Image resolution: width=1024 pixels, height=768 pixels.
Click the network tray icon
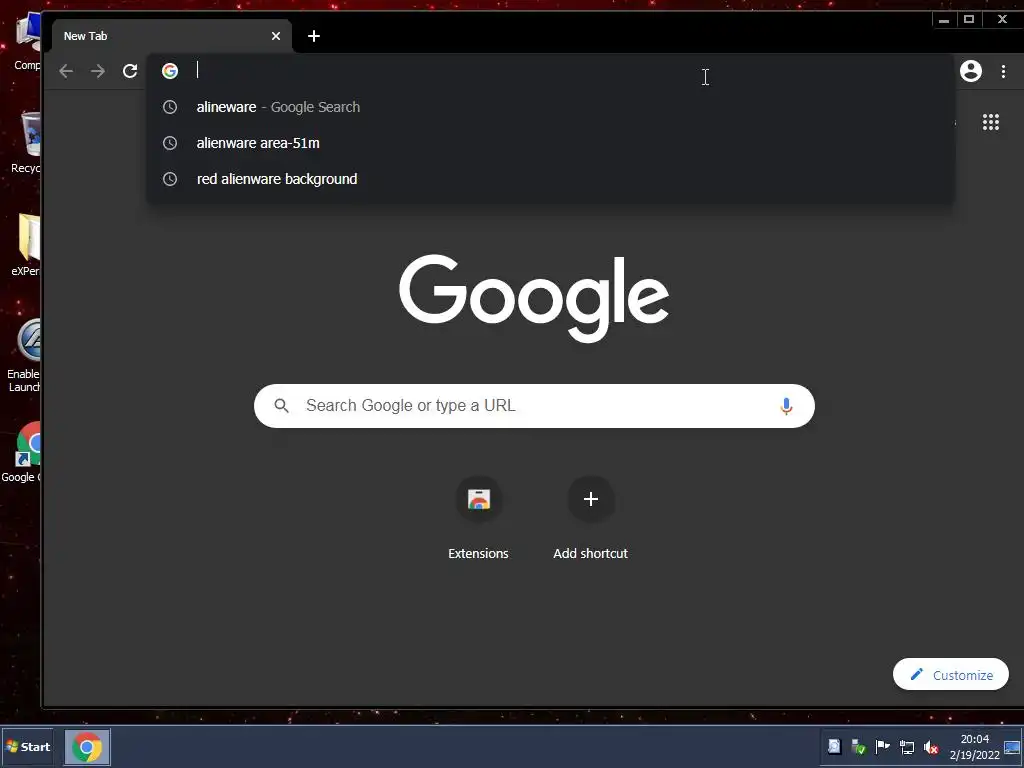[x=906, y=747]
